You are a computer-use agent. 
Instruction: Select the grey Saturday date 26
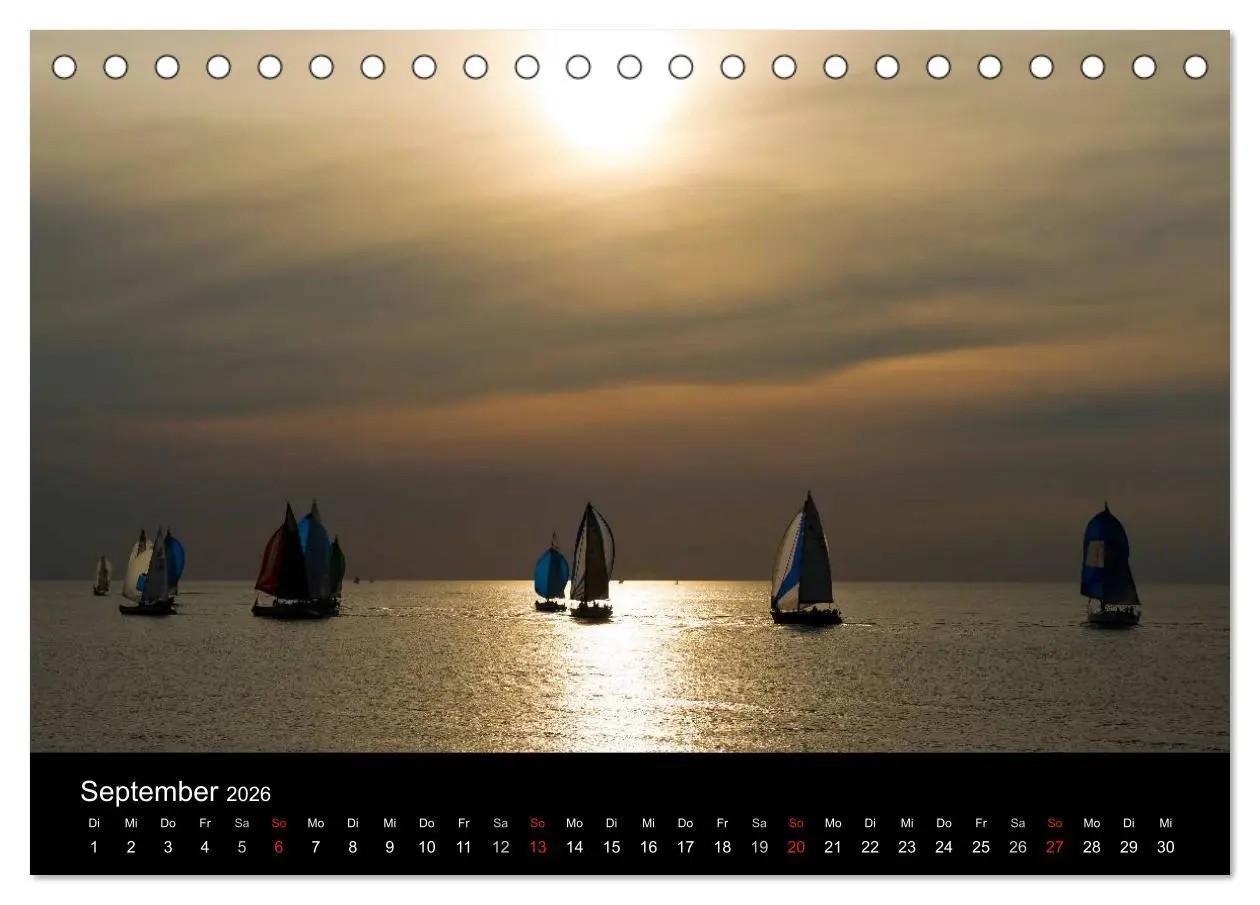point(1018,847)
